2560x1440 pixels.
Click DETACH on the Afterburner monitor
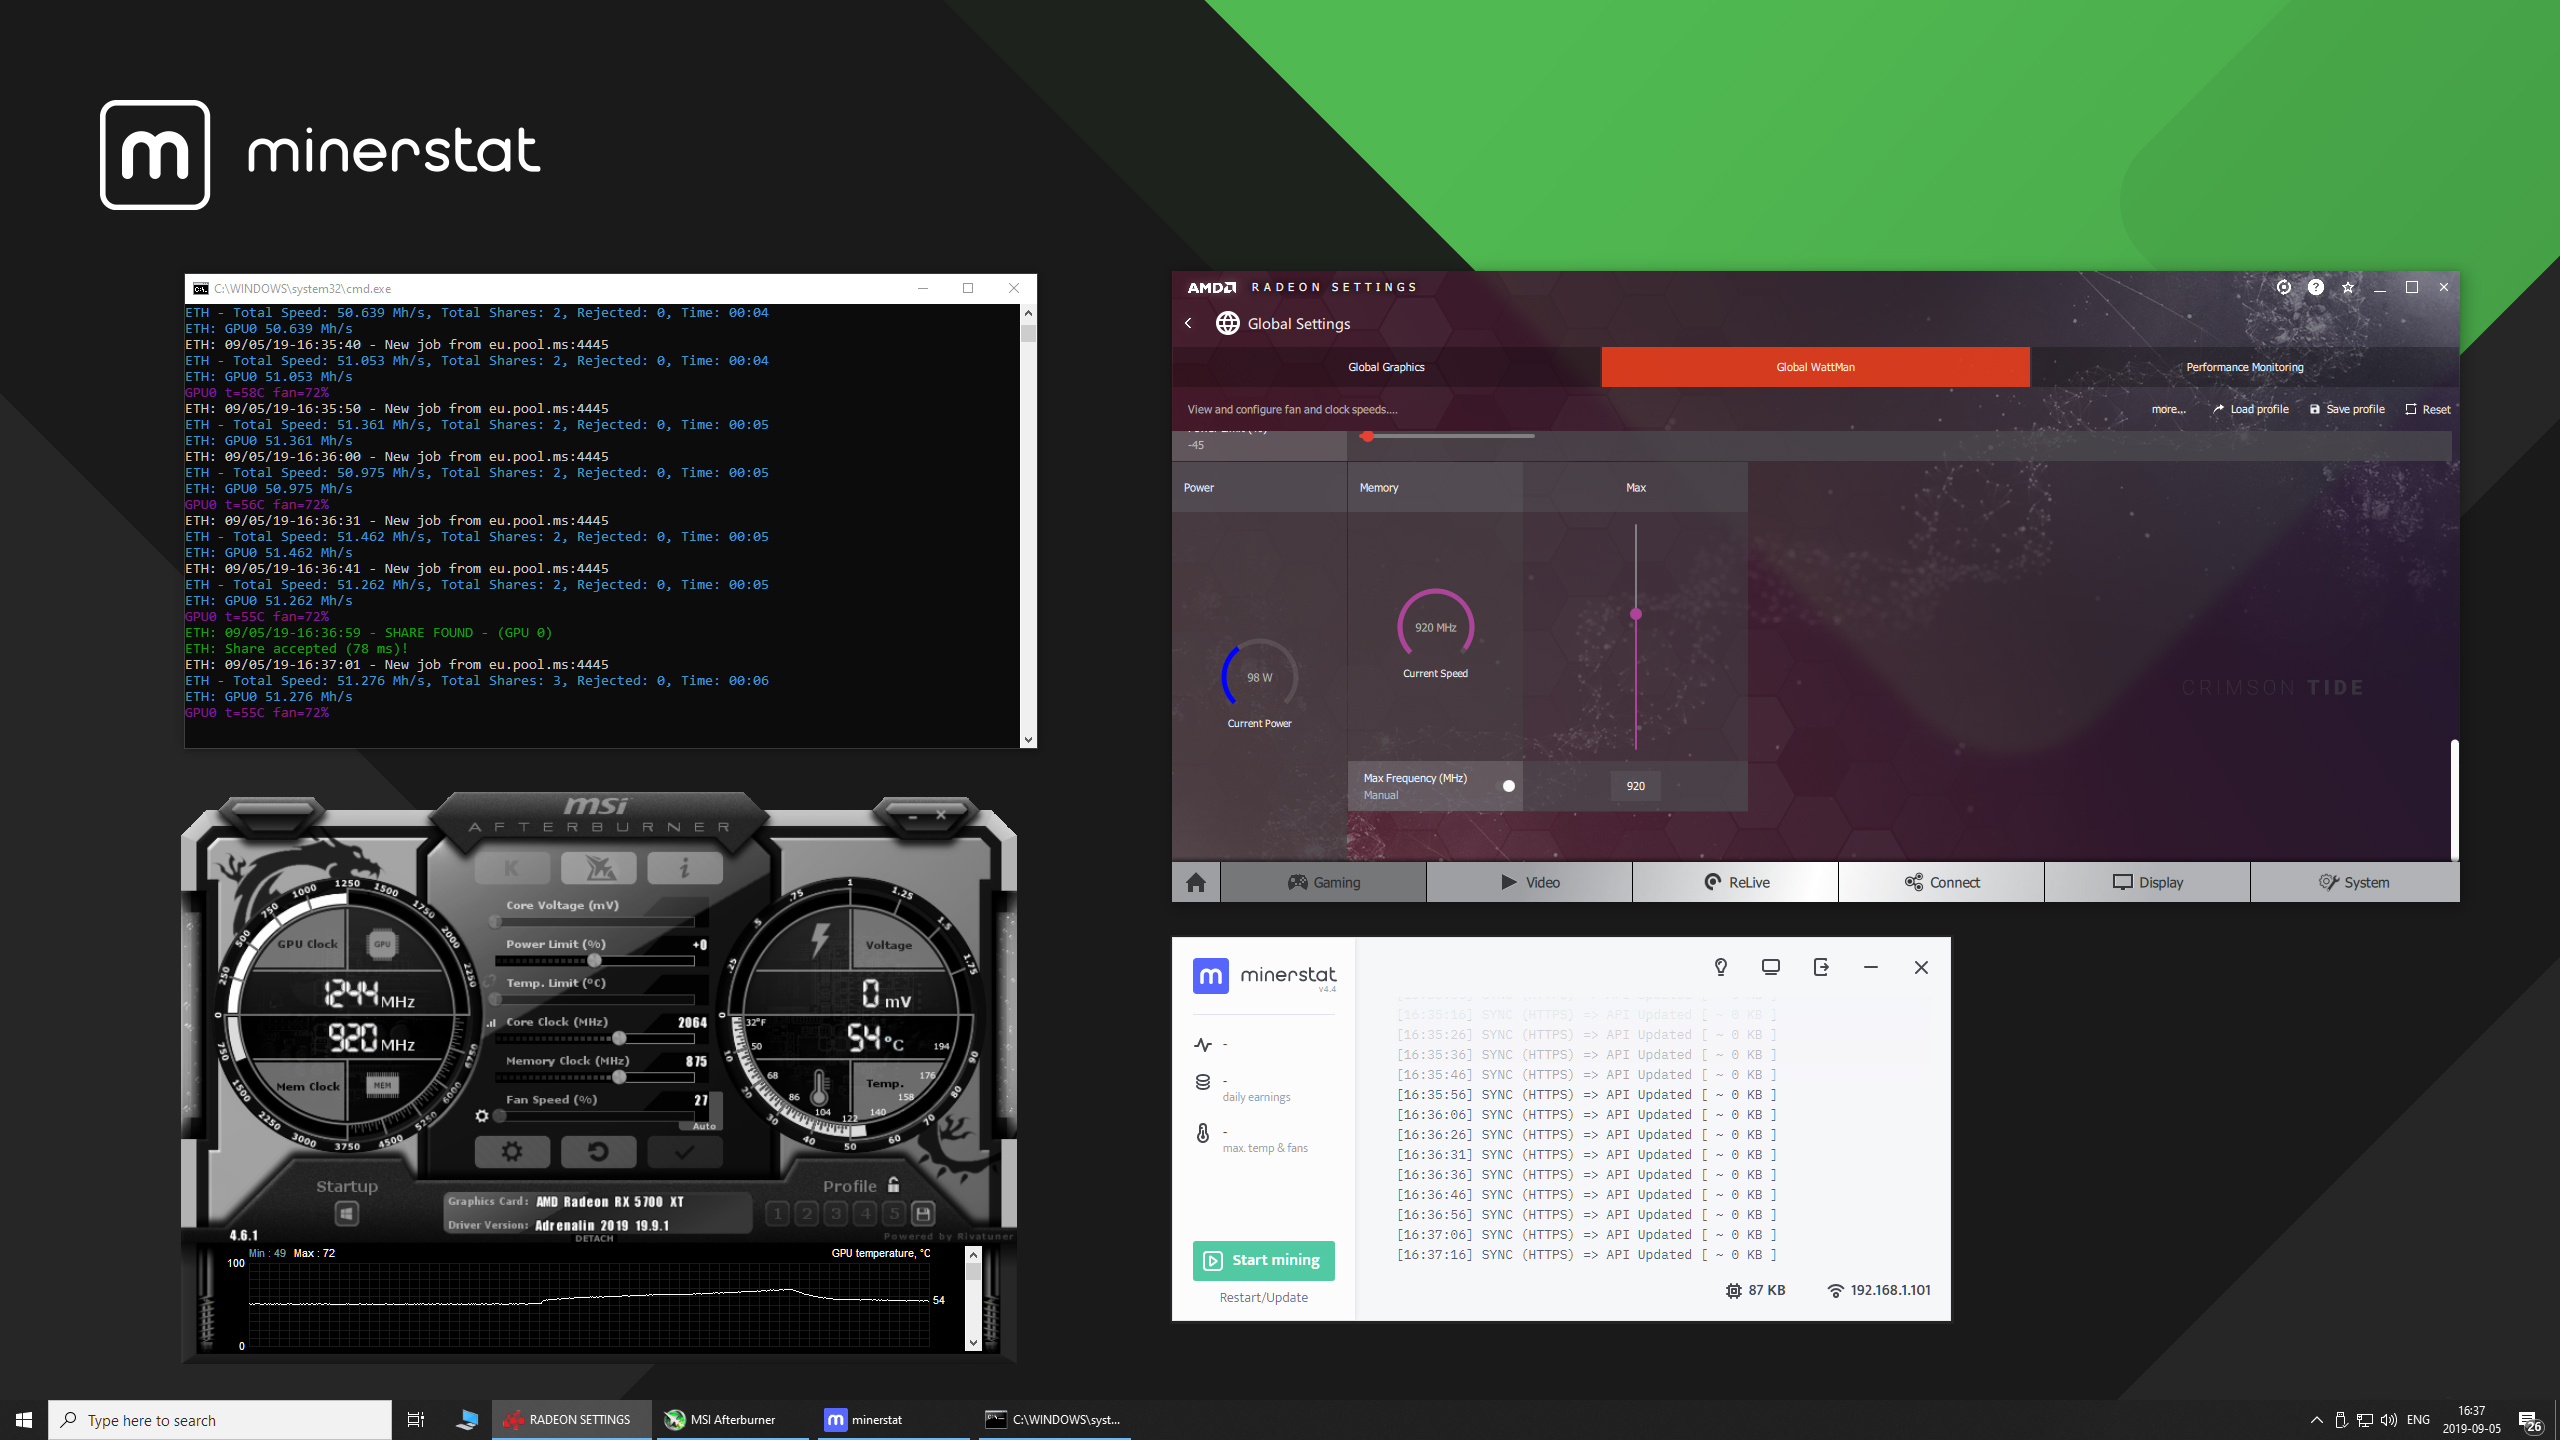[x=594, y=1239]
